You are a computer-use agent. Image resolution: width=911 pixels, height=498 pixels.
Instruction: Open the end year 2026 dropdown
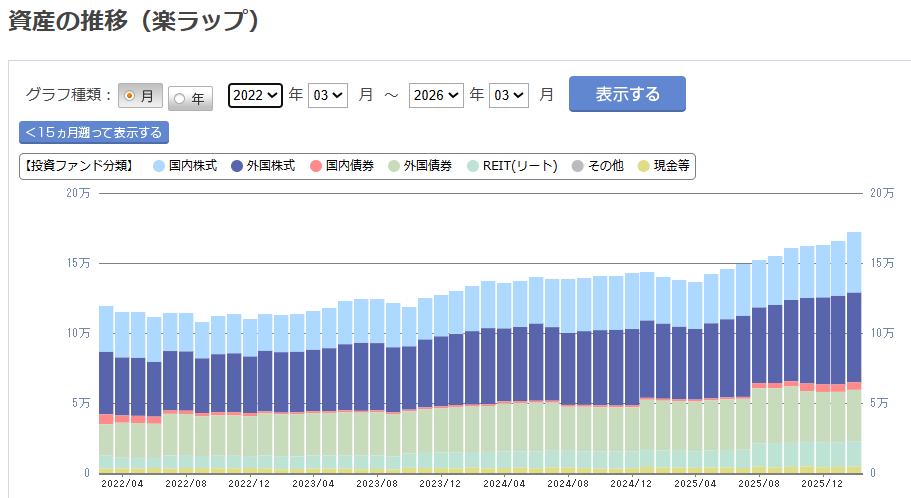tap(436, 95)
